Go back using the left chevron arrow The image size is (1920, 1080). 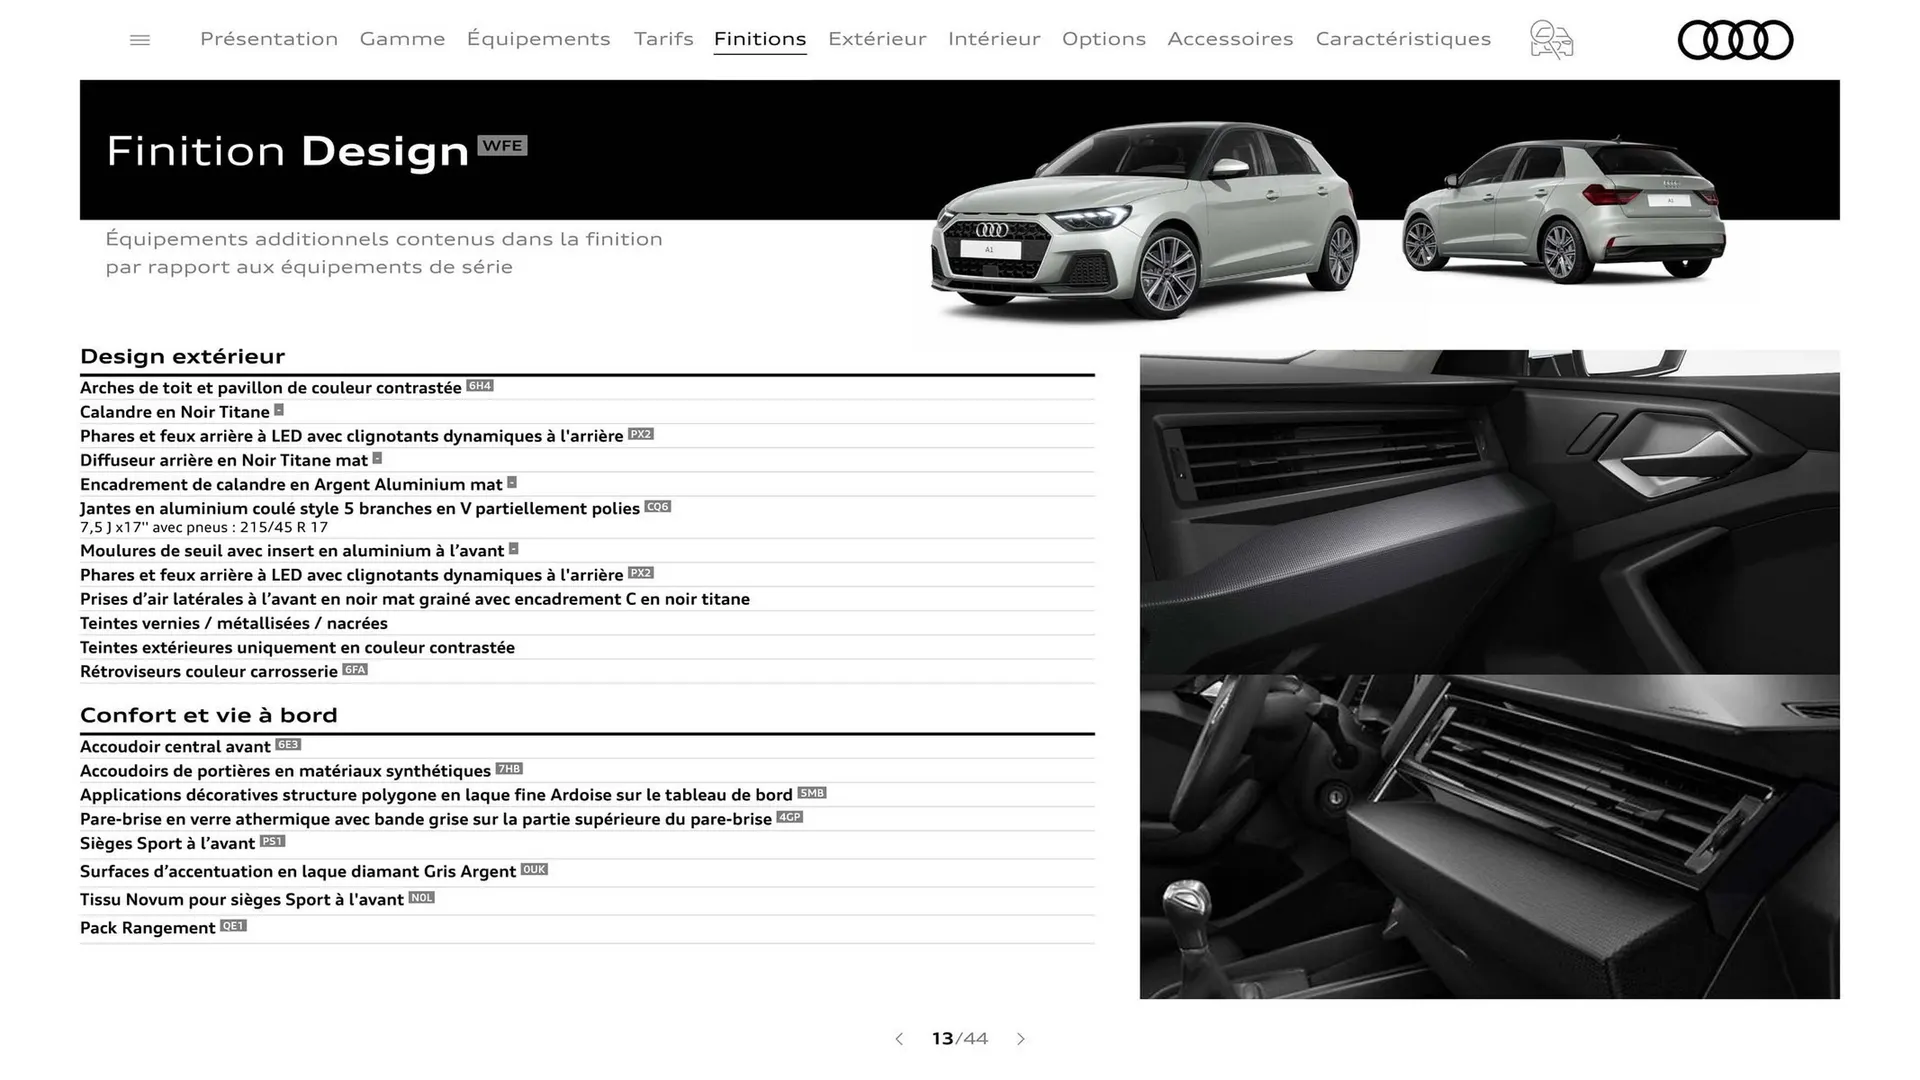pyautogui.click(x=898, y=1039)
